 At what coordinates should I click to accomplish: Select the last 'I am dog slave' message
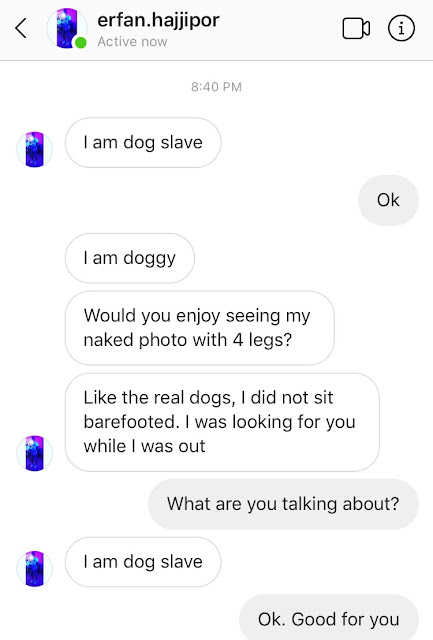(143, 562)
